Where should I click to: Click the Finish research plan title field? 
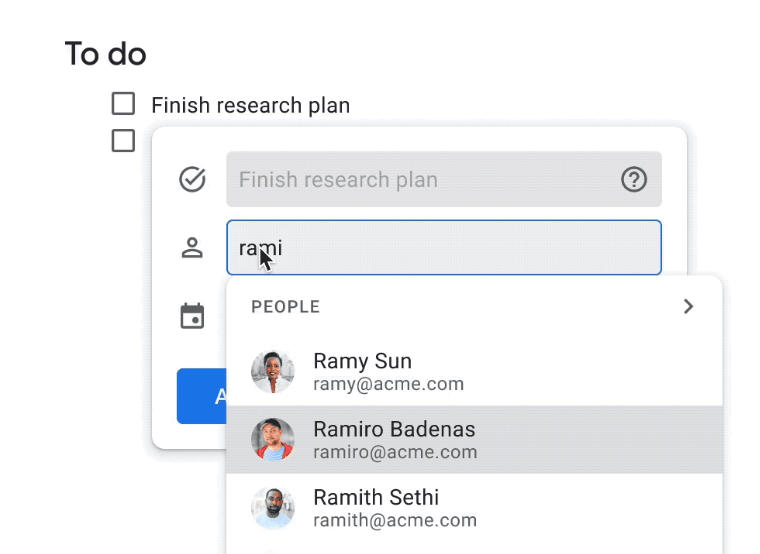tap(444, 179)
